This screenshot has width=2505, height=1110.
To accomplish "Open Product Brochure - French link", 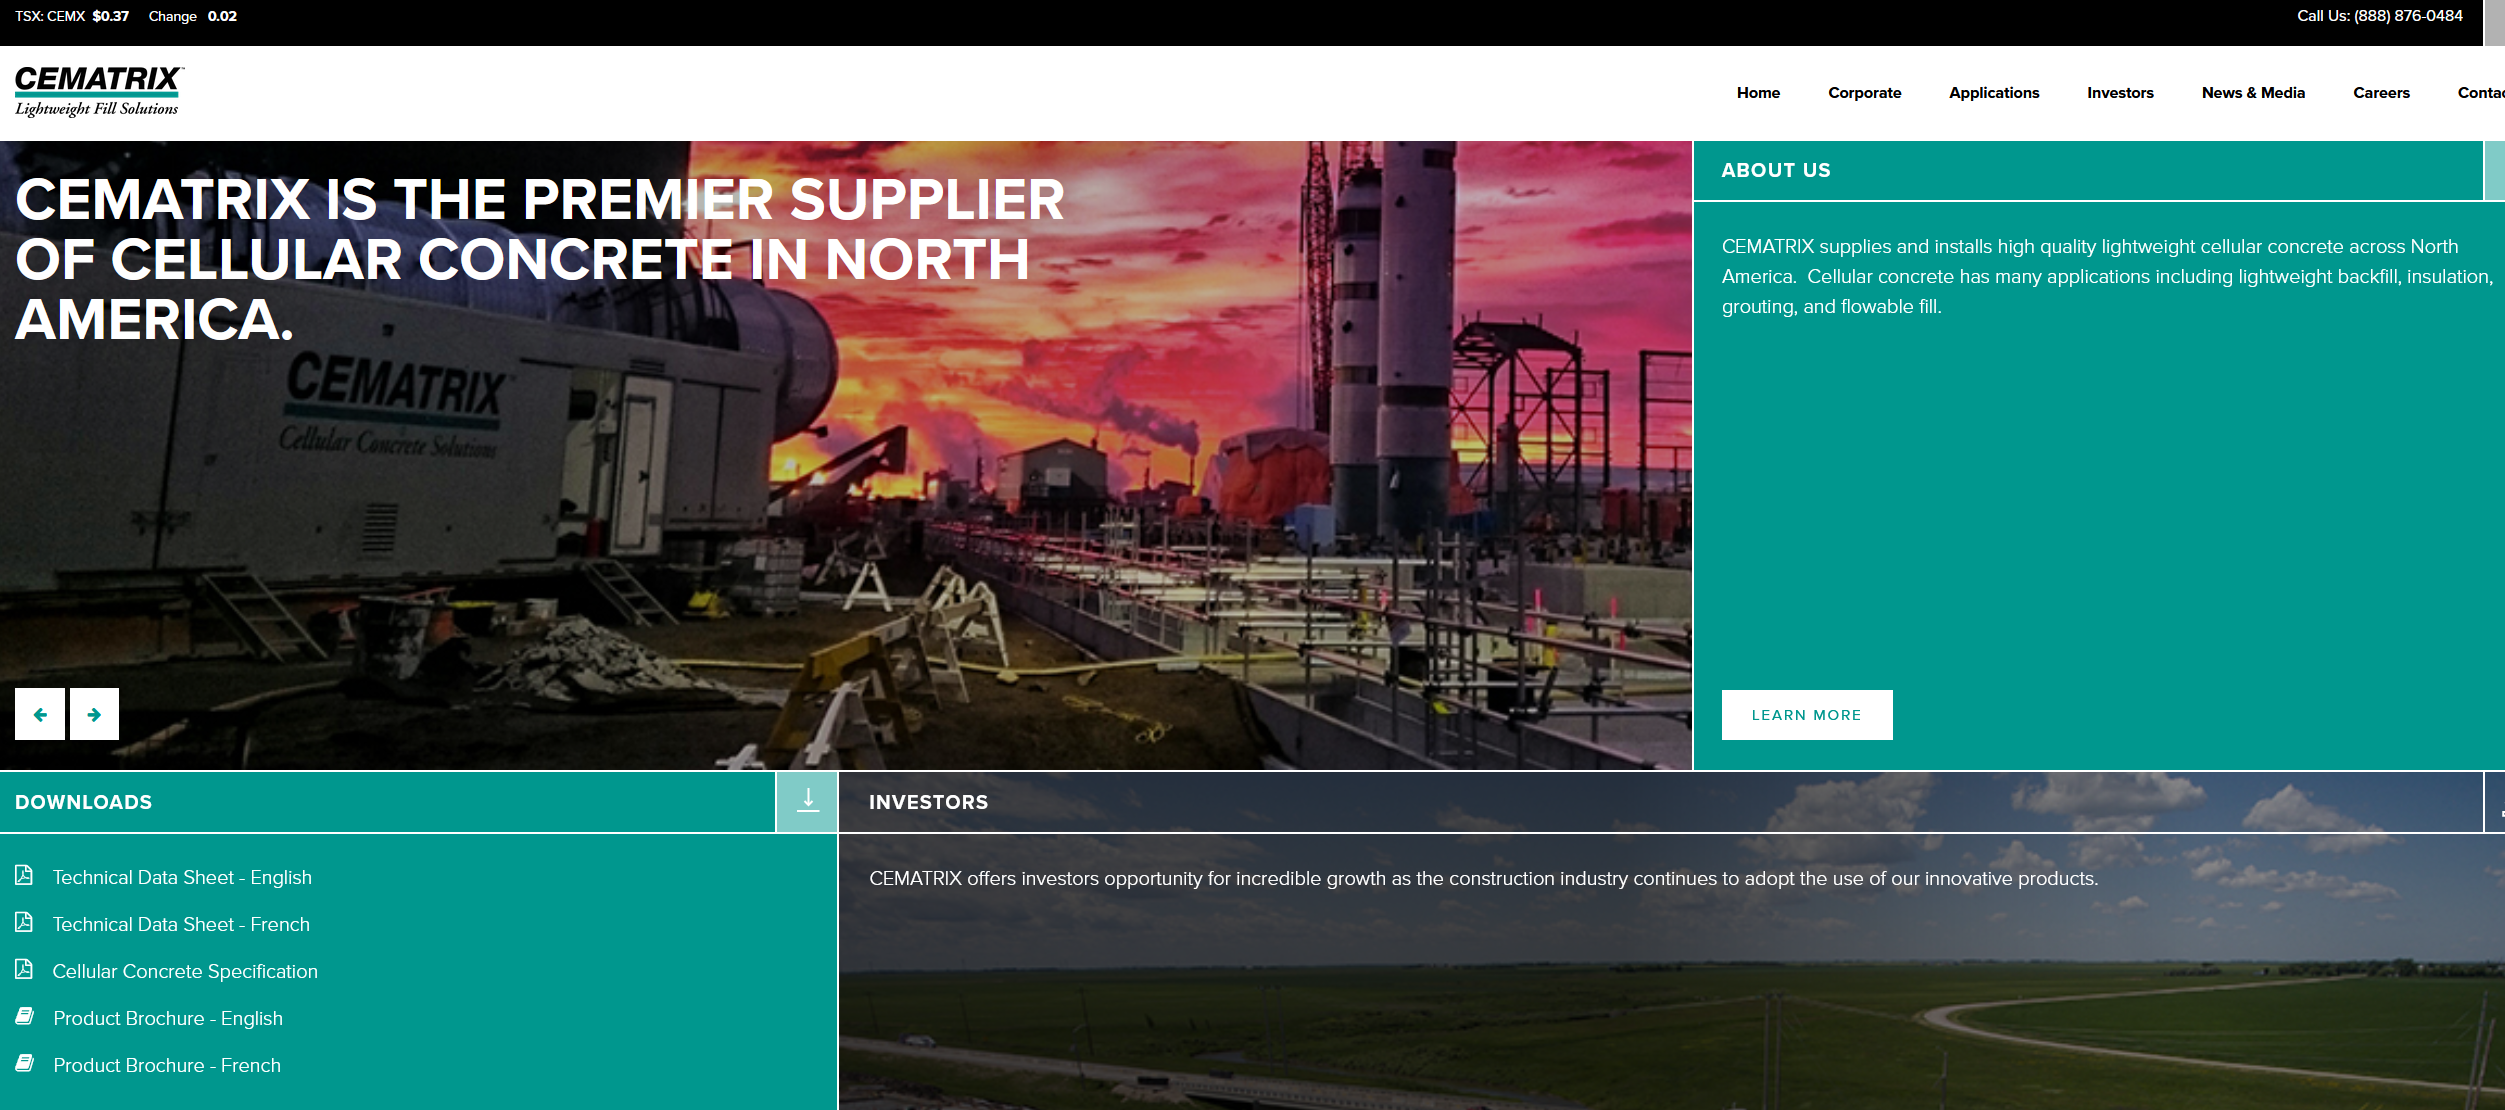I will (x=167, y=1065).
